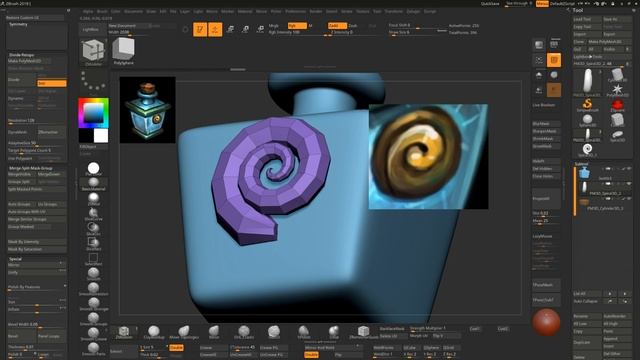Toggle the Zadd sculpt mode
Viewport: 640px width, 360px height.
[338, 25]
